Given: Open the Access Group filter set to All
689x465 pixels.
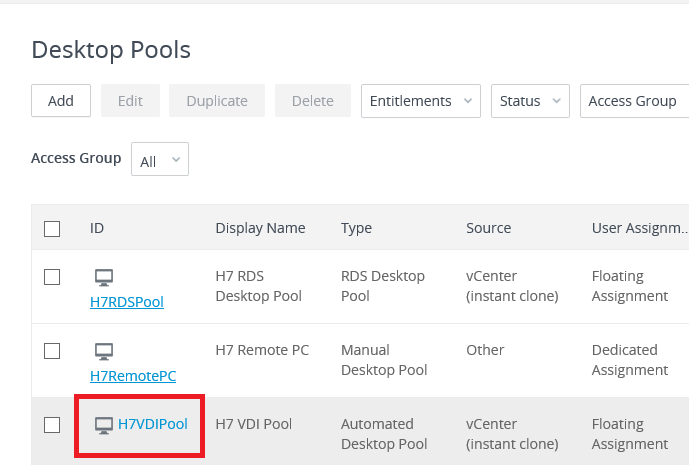Looking at the screenshot, I should 160,160.
